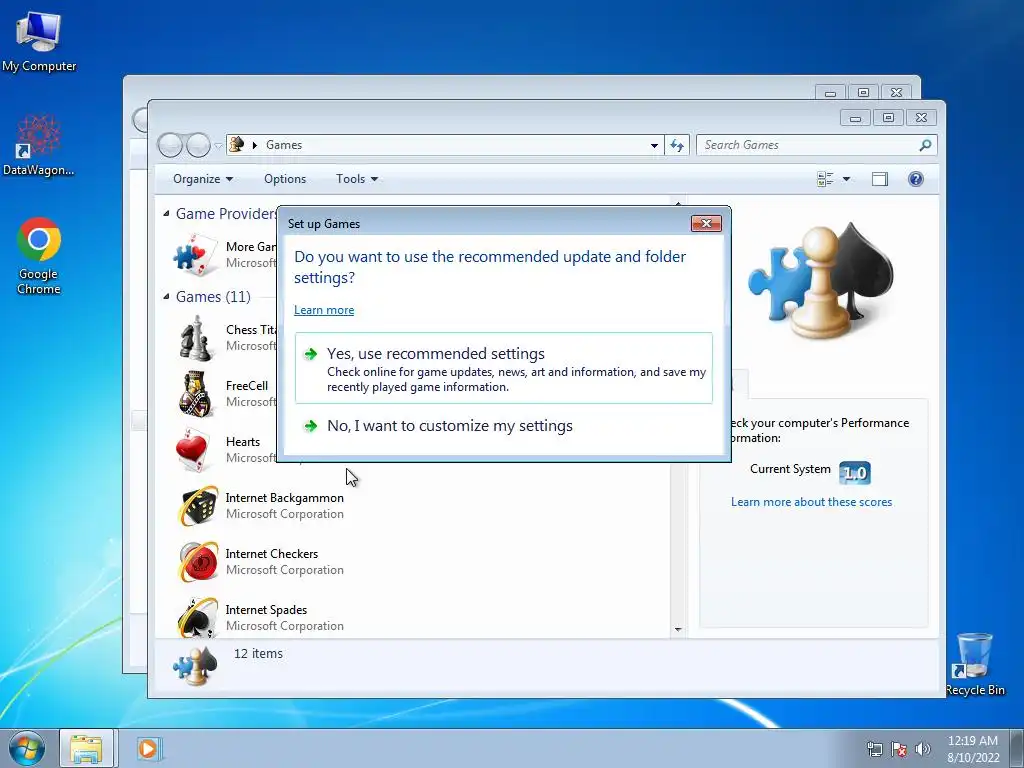Open the Tools menu
This screenshot has height=768, width=1024.
pyautogui.click(x=357, y=179)
